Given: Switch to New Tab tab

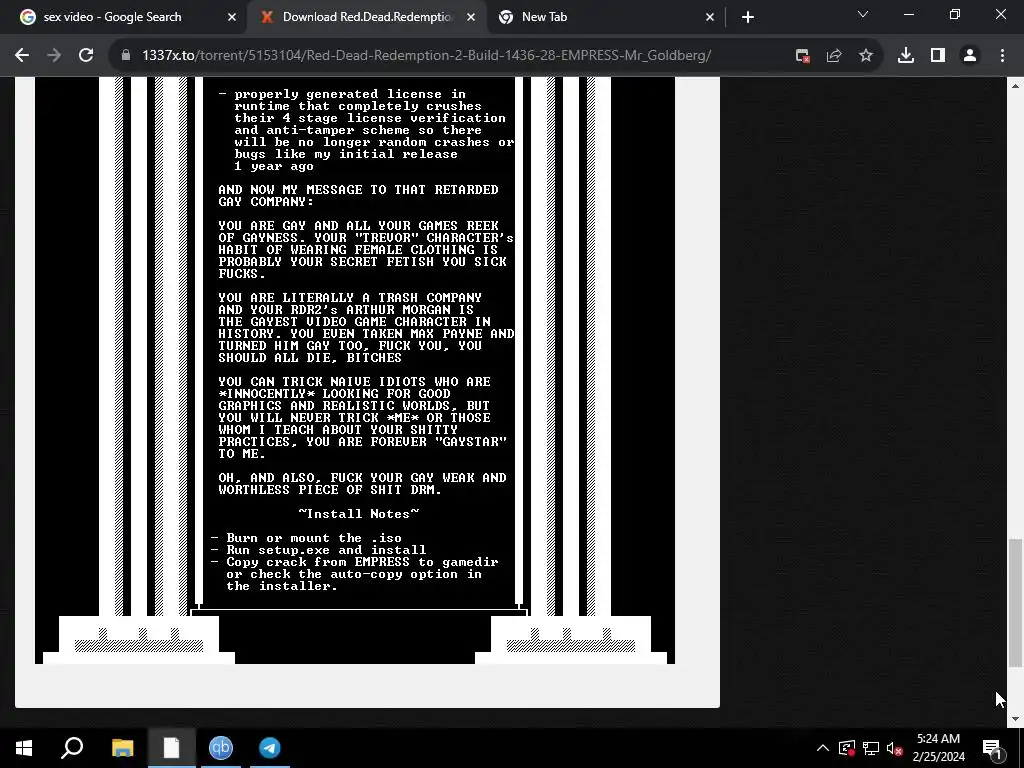Looking at the screenshot, I should tap(606, 17).
